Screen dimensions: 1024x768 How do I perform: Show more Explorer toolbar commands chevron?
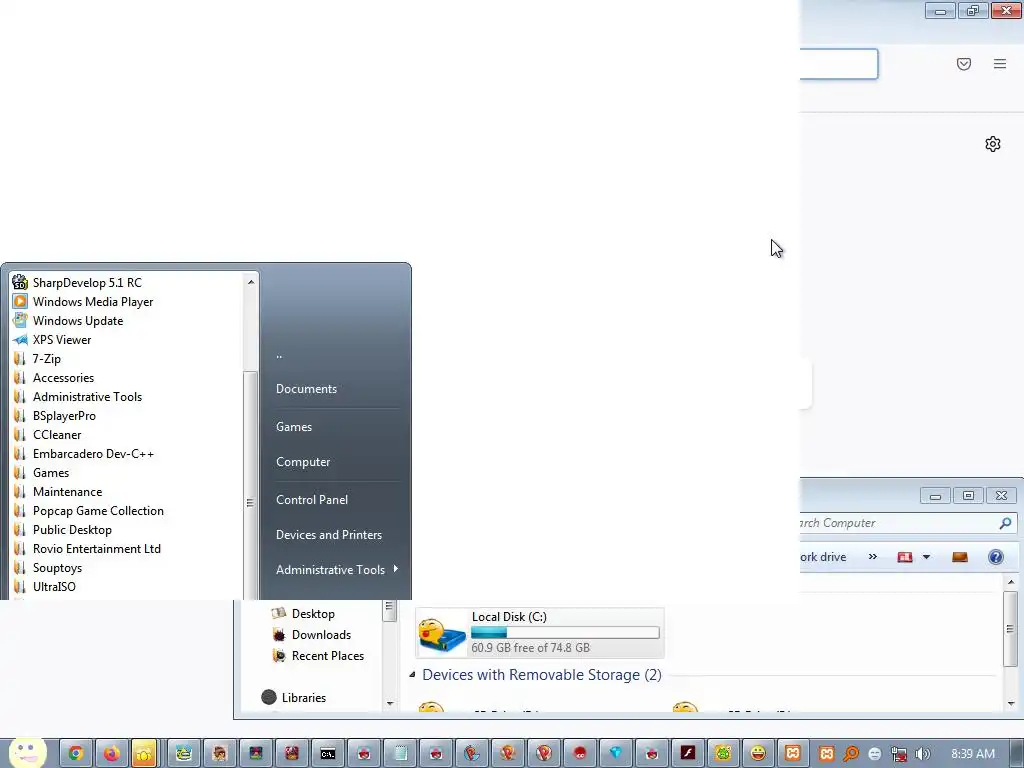tap(872, 556)
